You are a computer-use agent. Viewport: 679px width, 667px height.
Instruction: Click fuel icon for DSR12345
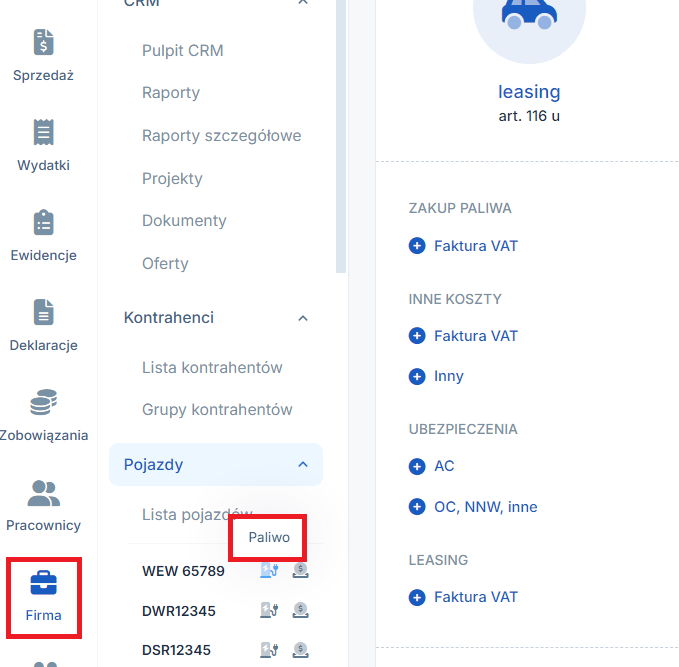click(x=269, y=650)
